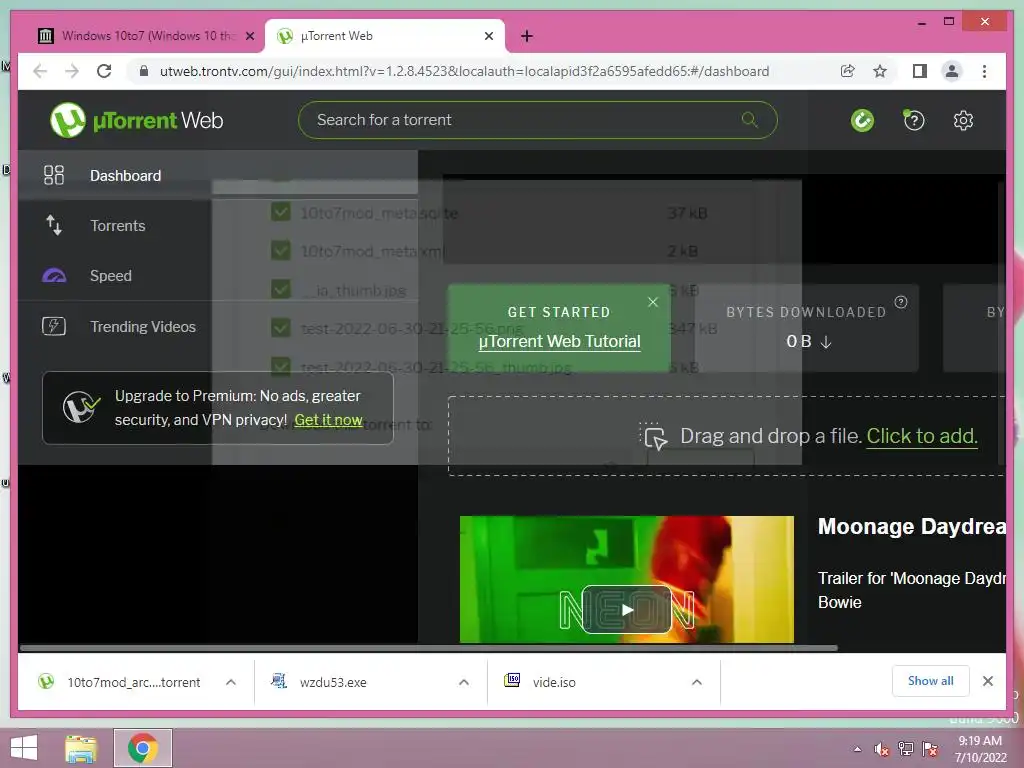Screen dimensions: 1024x768
Task: Close the Windows 10to7 tab
Action: (x=250, y=36)
